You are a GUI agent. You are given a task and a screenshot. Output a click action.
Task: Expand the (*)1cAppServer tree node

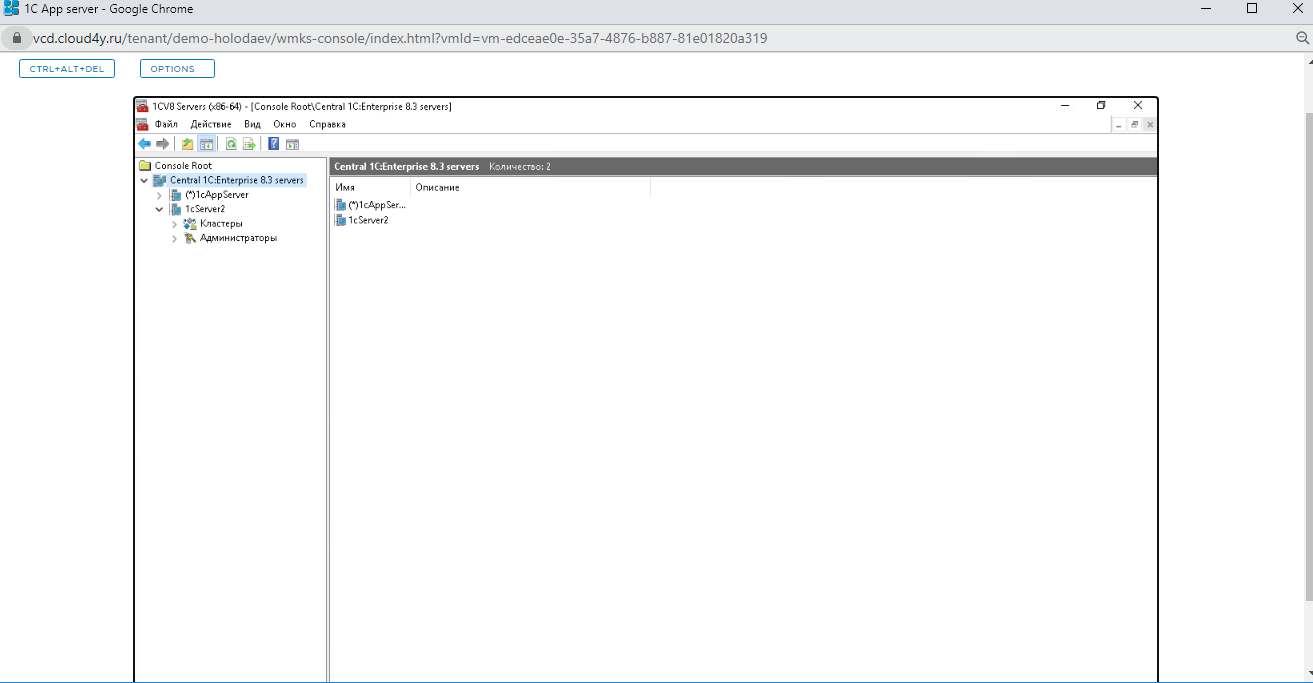click(x=159, y=195)
